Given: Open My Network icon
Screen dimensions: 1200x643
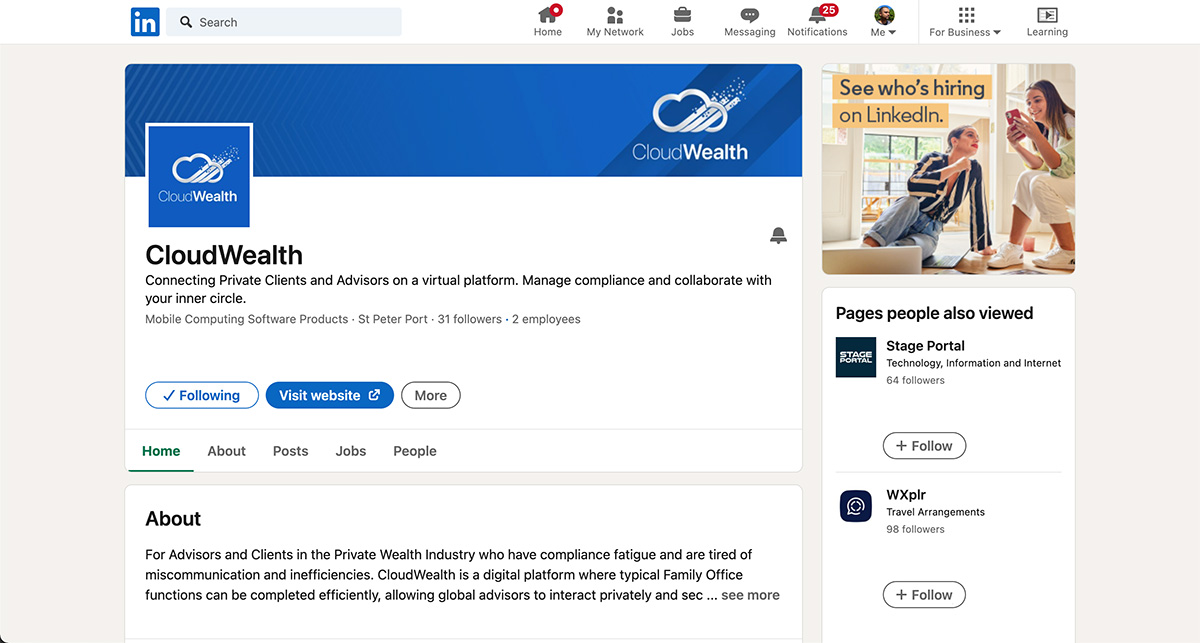Looking at the screenshot, I should [x=615, y=15].
